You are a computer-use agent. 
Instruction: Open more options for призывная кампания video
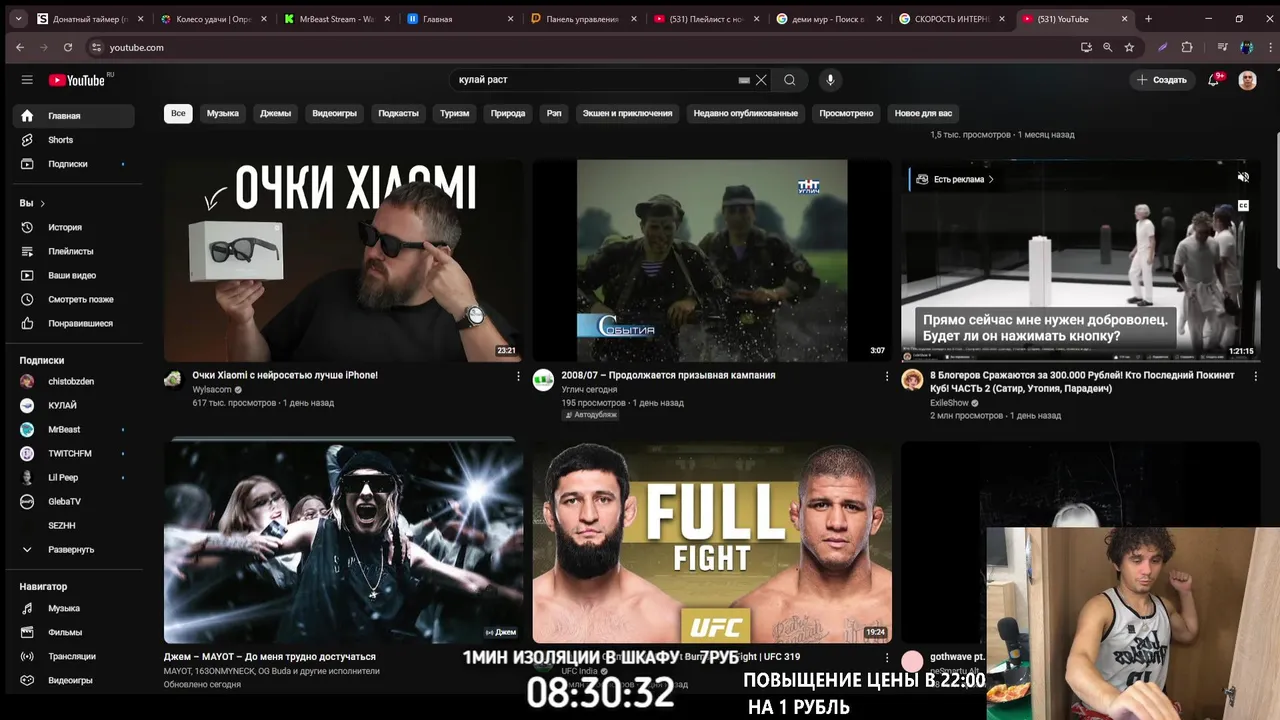click(886, 376)
